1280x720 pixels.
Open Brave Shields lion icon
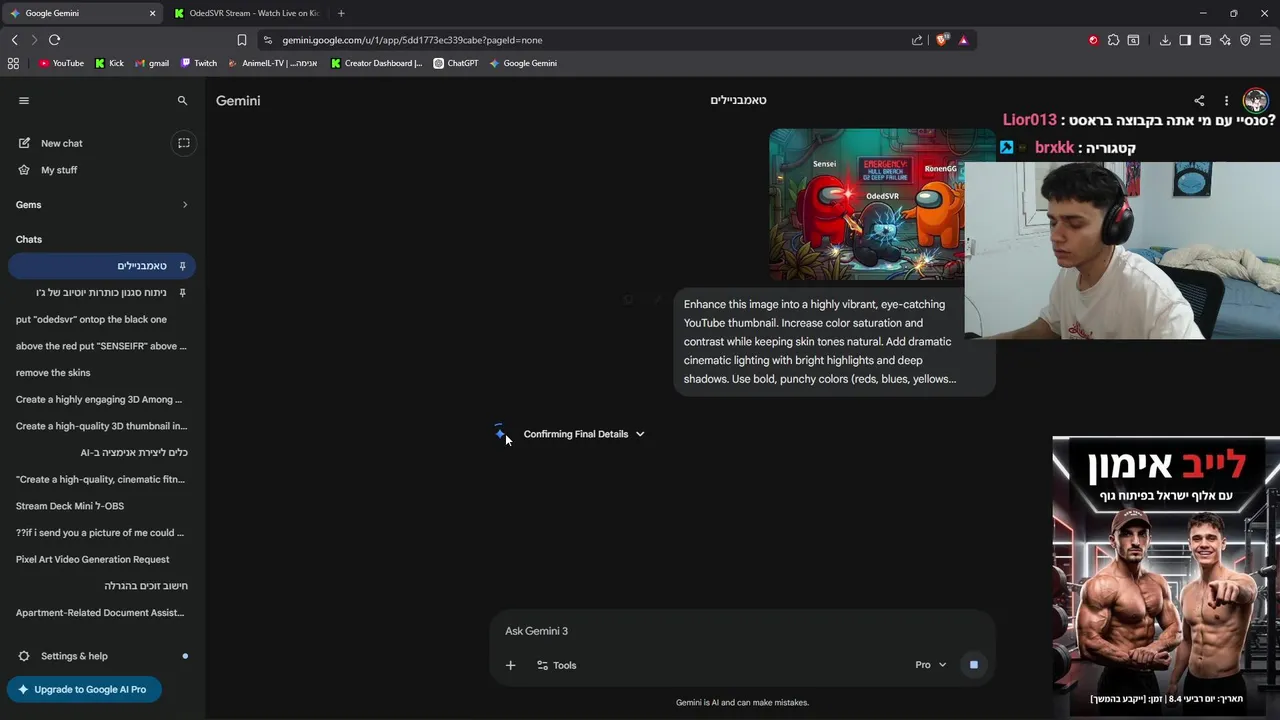[942, 40]
